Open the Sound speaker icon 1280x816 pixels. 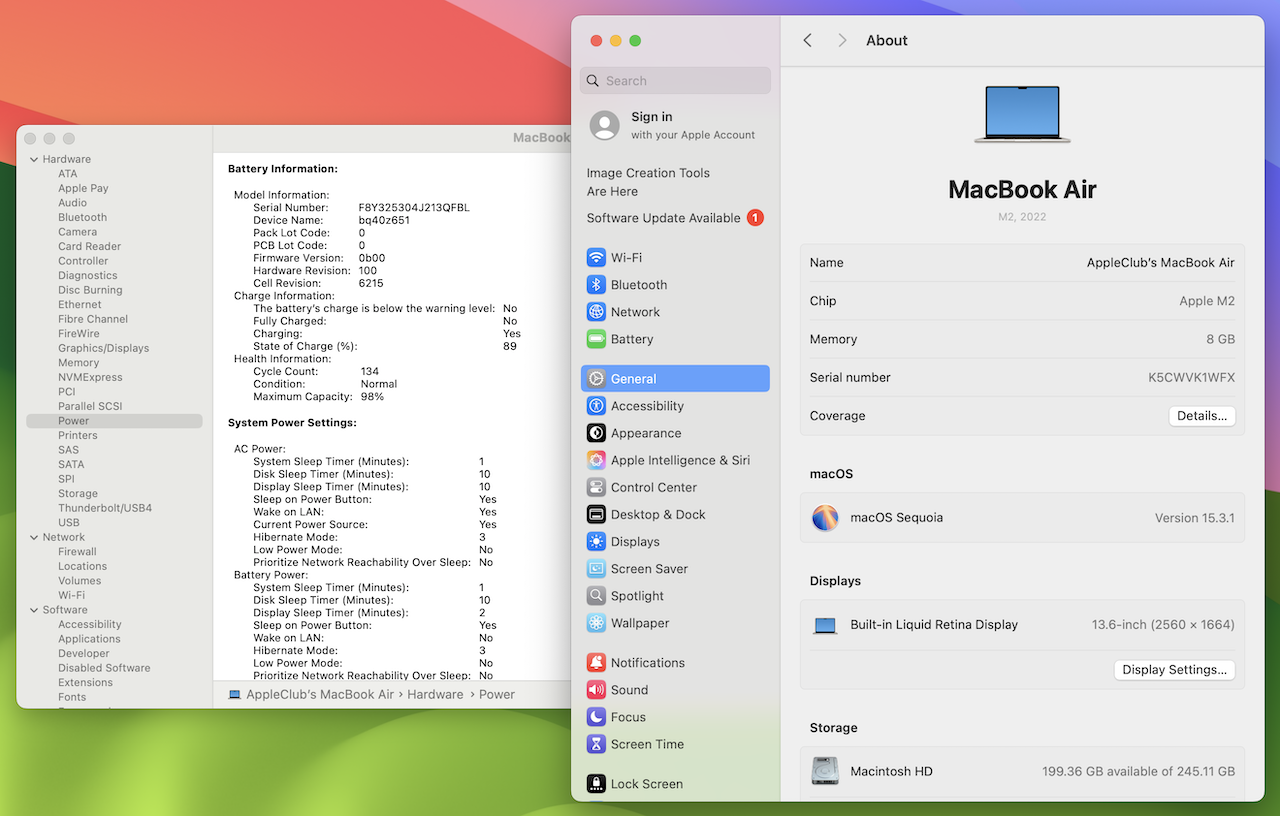(x=596, y=690)
